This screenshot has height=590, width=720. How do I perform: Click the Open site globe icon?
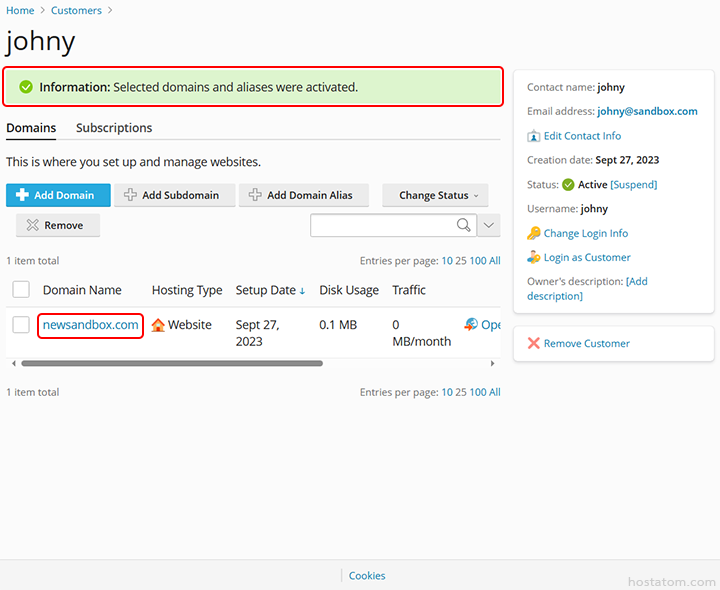pos(471,325)
